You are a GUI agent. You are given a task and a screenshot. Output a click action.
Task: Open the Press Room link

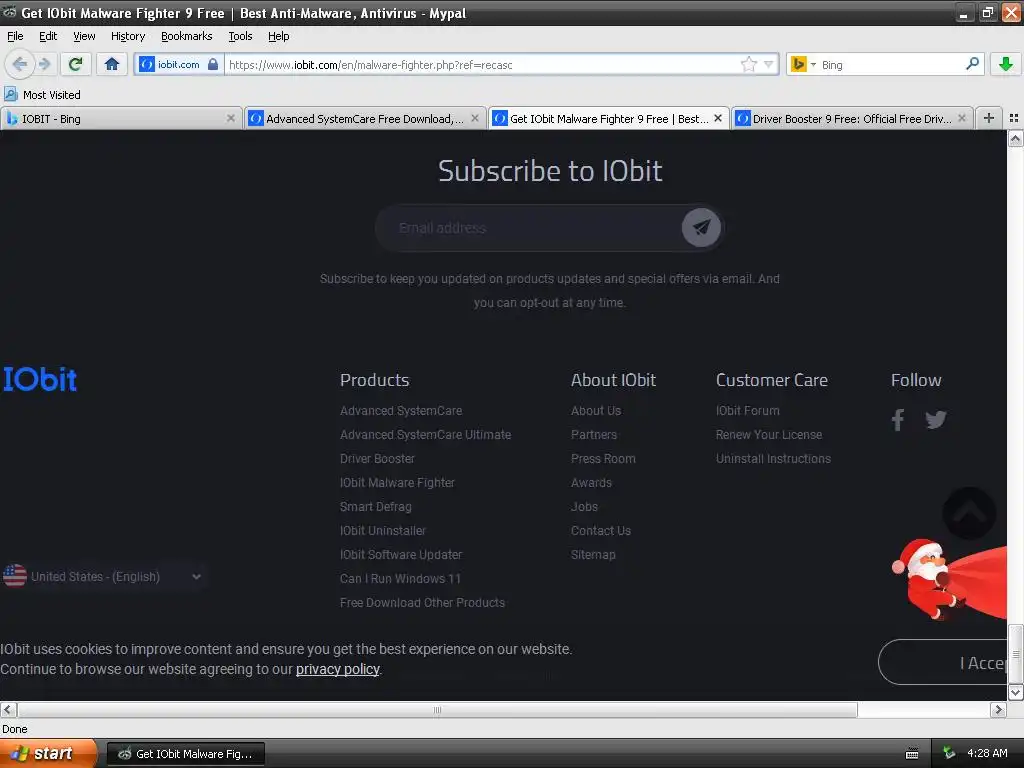point(603,459)
